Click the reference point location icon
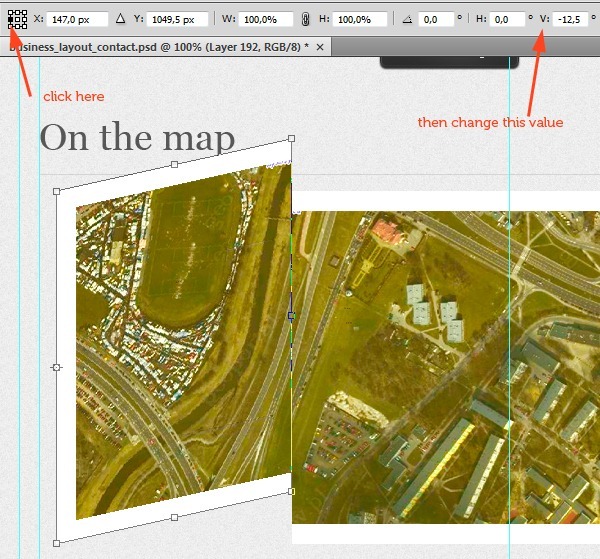Image resolution: width=600 pixels, height=559 pixels. [17, 19]
